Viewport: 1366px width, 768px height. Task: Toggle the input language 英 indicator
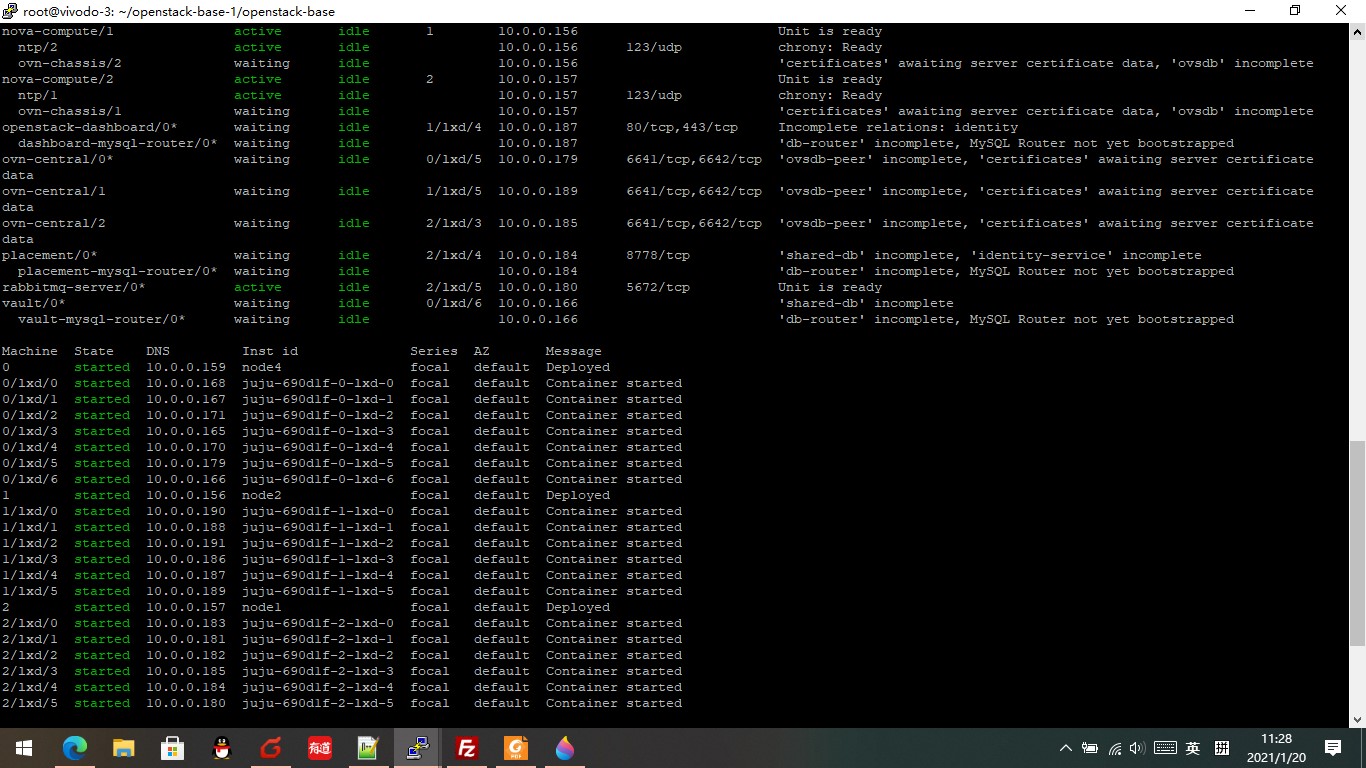click(x=1193, y=748)
